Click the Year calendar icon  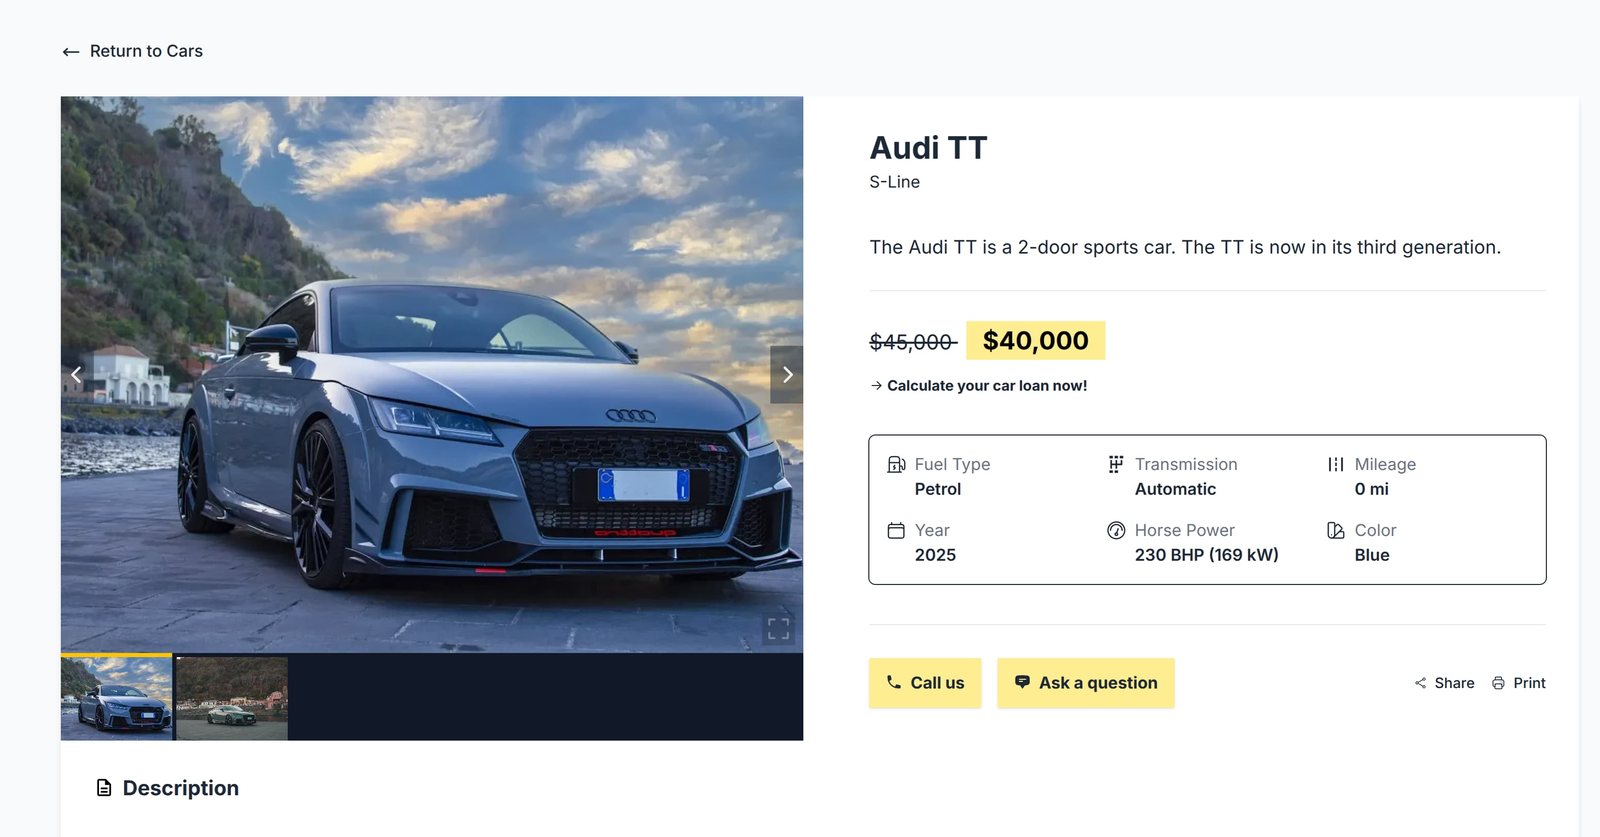[896, 530]
